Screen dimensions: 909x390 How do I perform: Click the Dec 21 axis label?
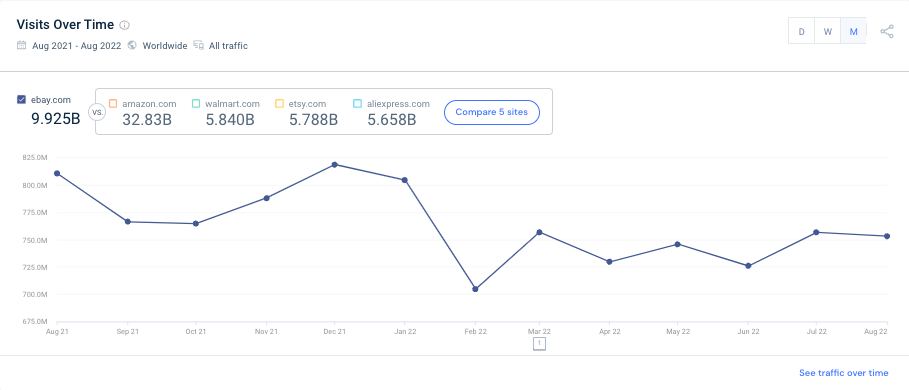pos(334,332)
